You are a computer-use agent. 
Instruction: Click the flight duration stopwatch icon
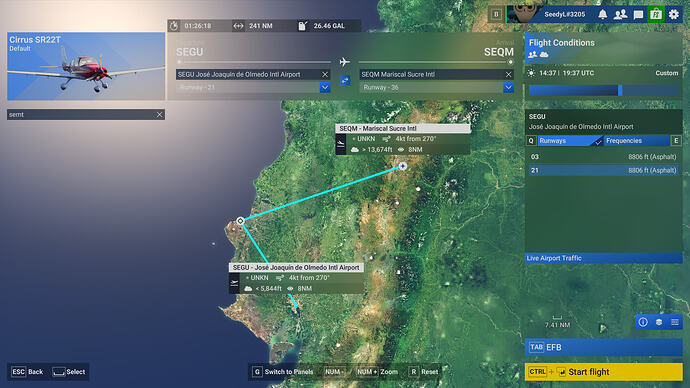pos(174,26)
